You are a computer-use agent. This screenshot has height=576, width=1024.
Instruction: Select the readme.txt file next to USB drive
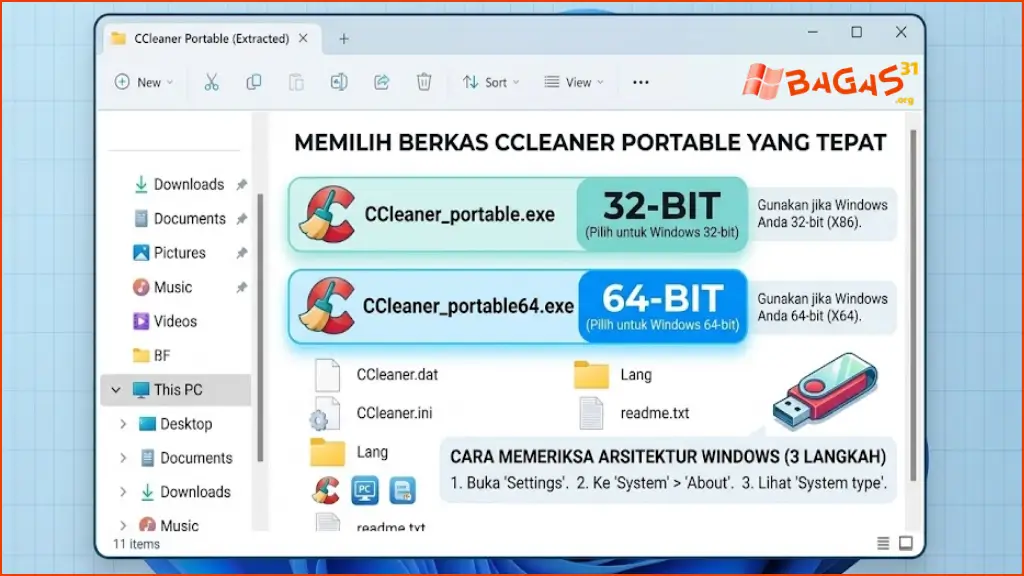(634, 413)
